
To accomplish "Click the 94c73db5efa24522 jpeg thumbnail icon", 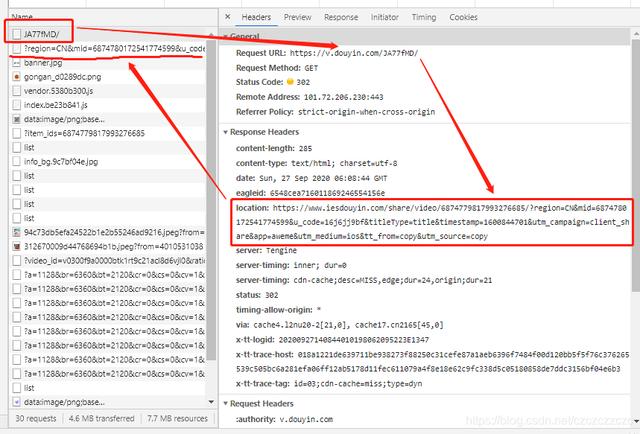I will point(16,231).
